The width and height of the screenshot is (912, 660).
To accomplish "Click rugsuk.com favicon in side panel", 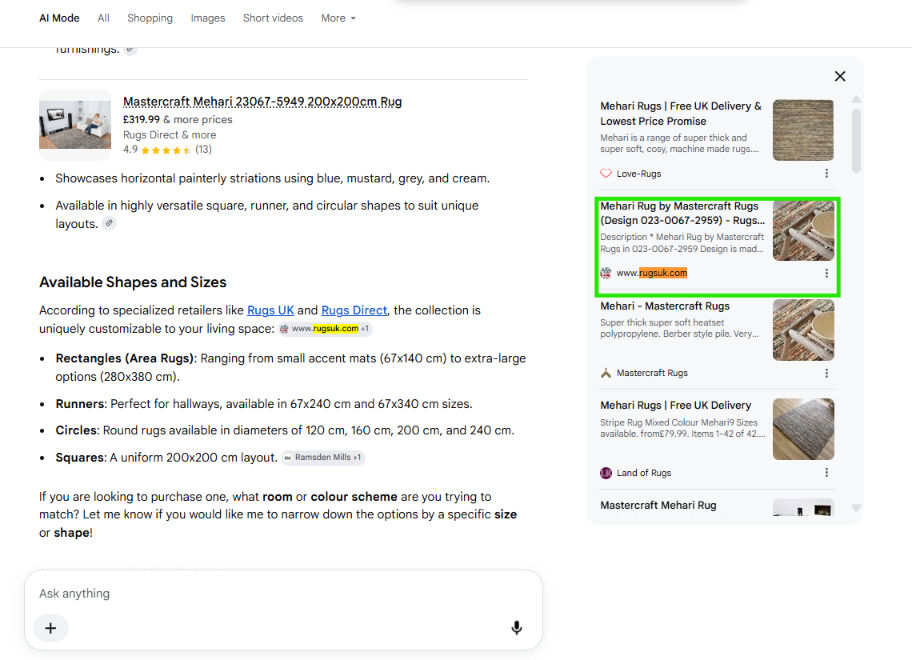I will [606, 273].
